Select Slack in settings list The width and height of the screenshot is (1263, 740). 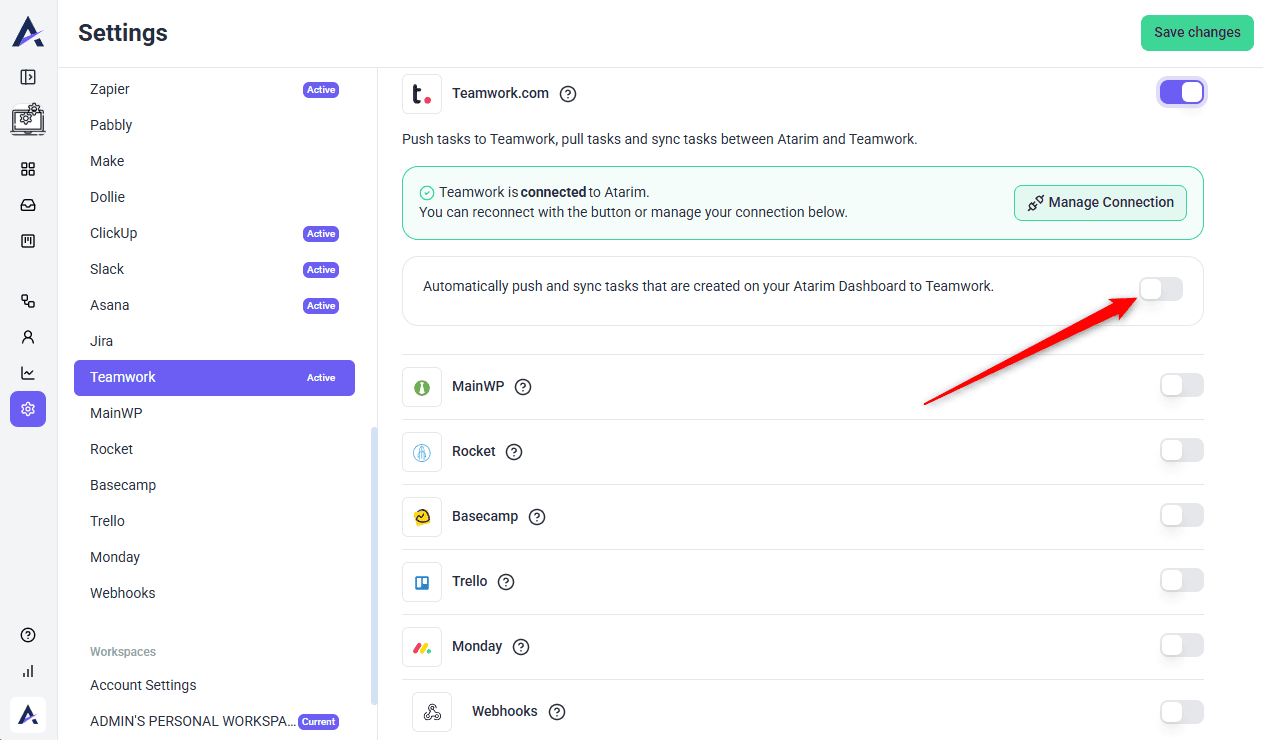(214, 269)
